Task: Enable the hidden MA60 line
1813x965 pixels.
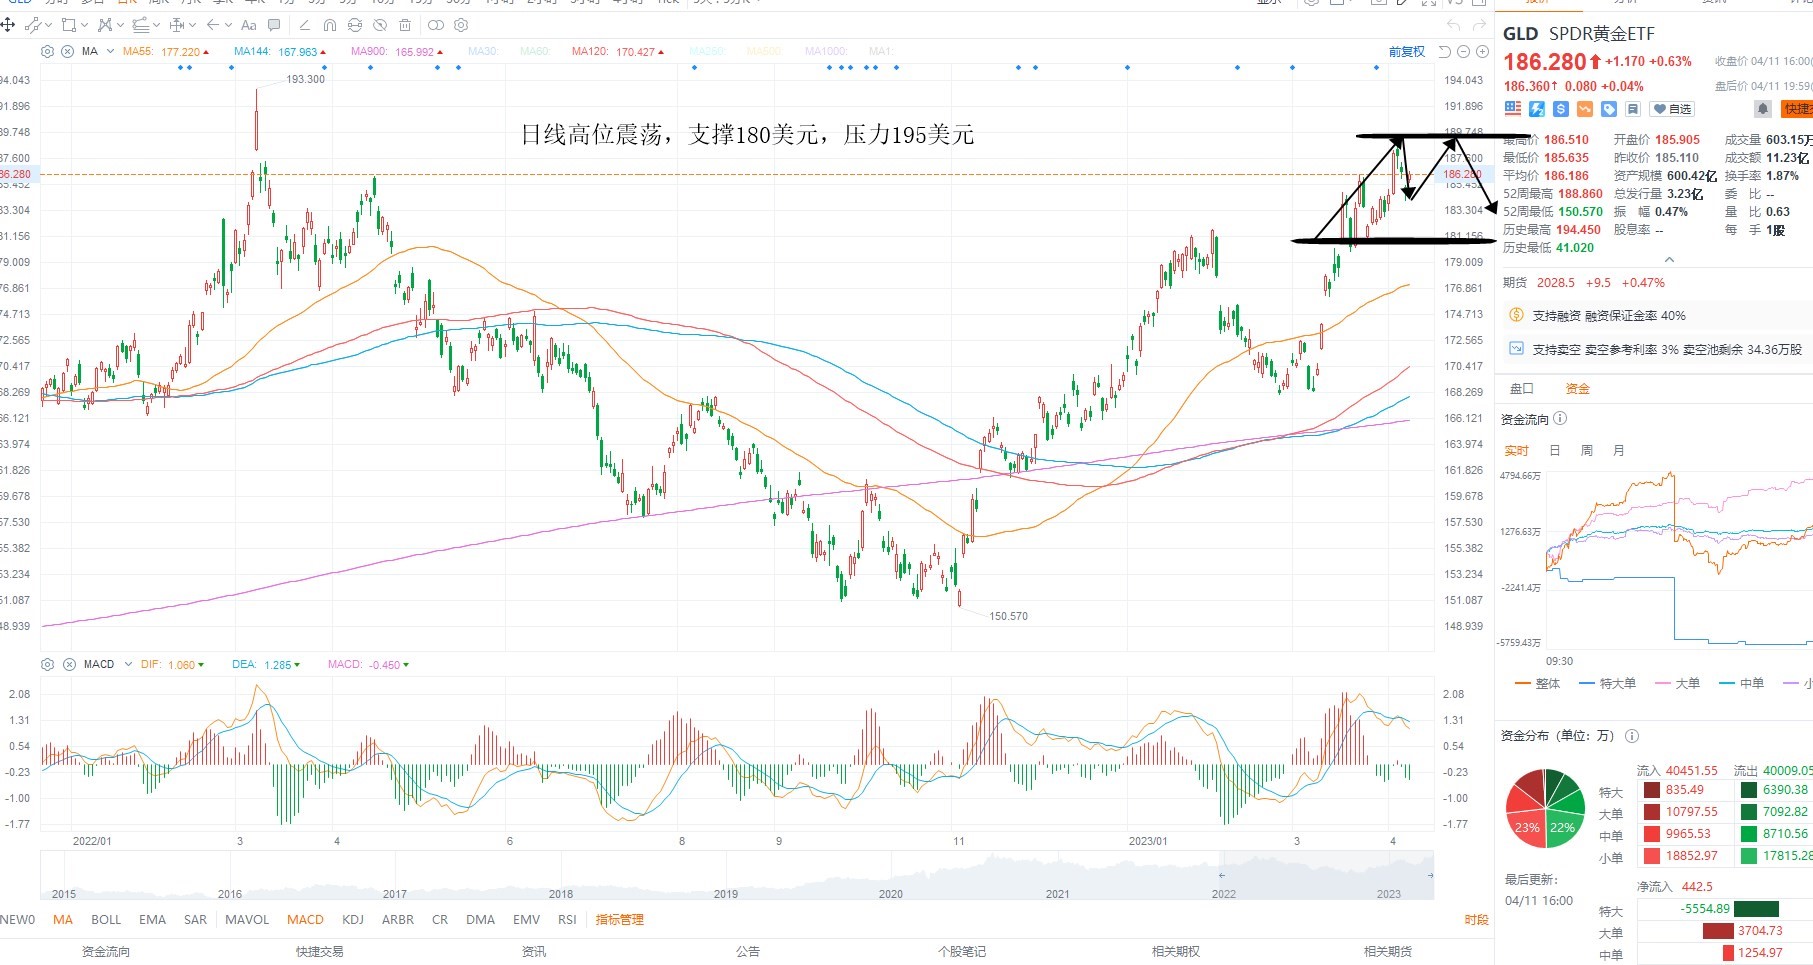Action: [535, 51]
